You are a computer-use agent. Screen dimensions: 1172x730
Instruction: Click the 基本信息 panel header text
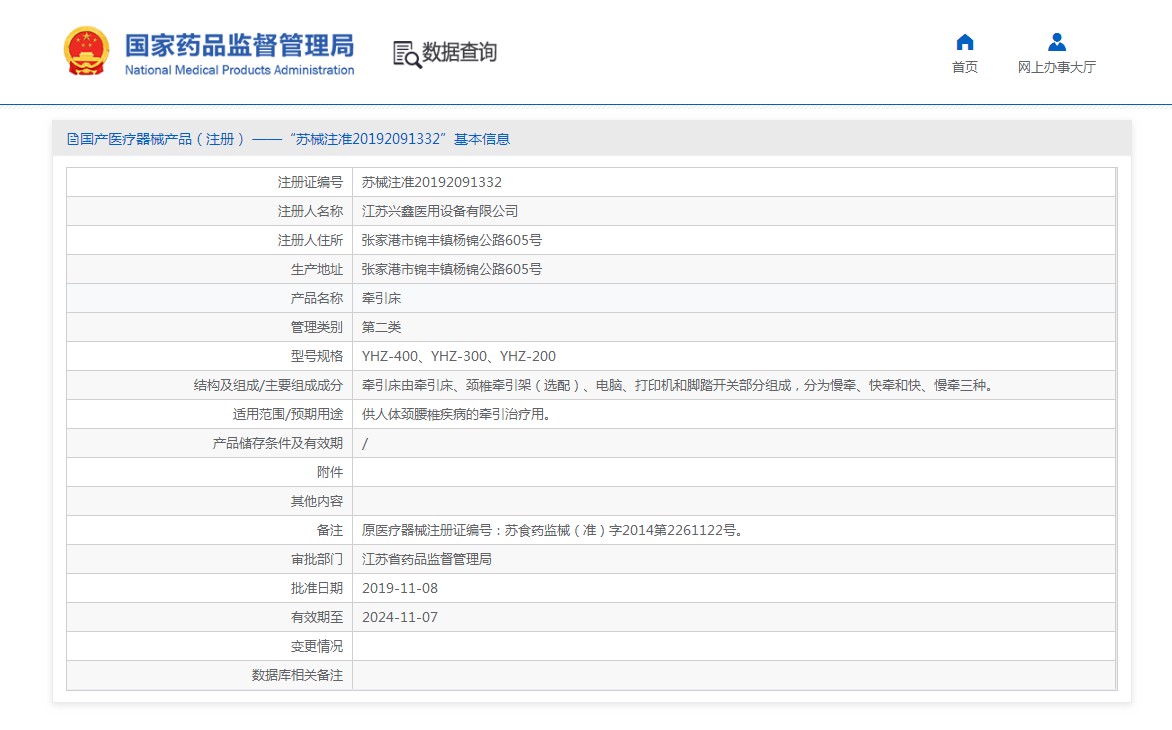(481, 139)
